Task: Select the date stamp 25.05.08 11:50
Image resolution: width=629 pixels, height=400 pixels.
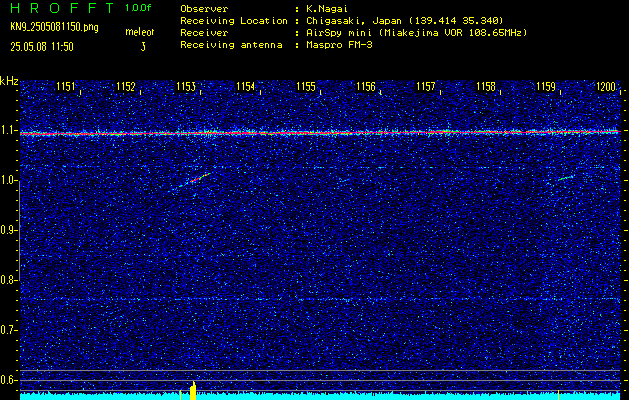Action: pyautogui.click(x=42, y=47)
